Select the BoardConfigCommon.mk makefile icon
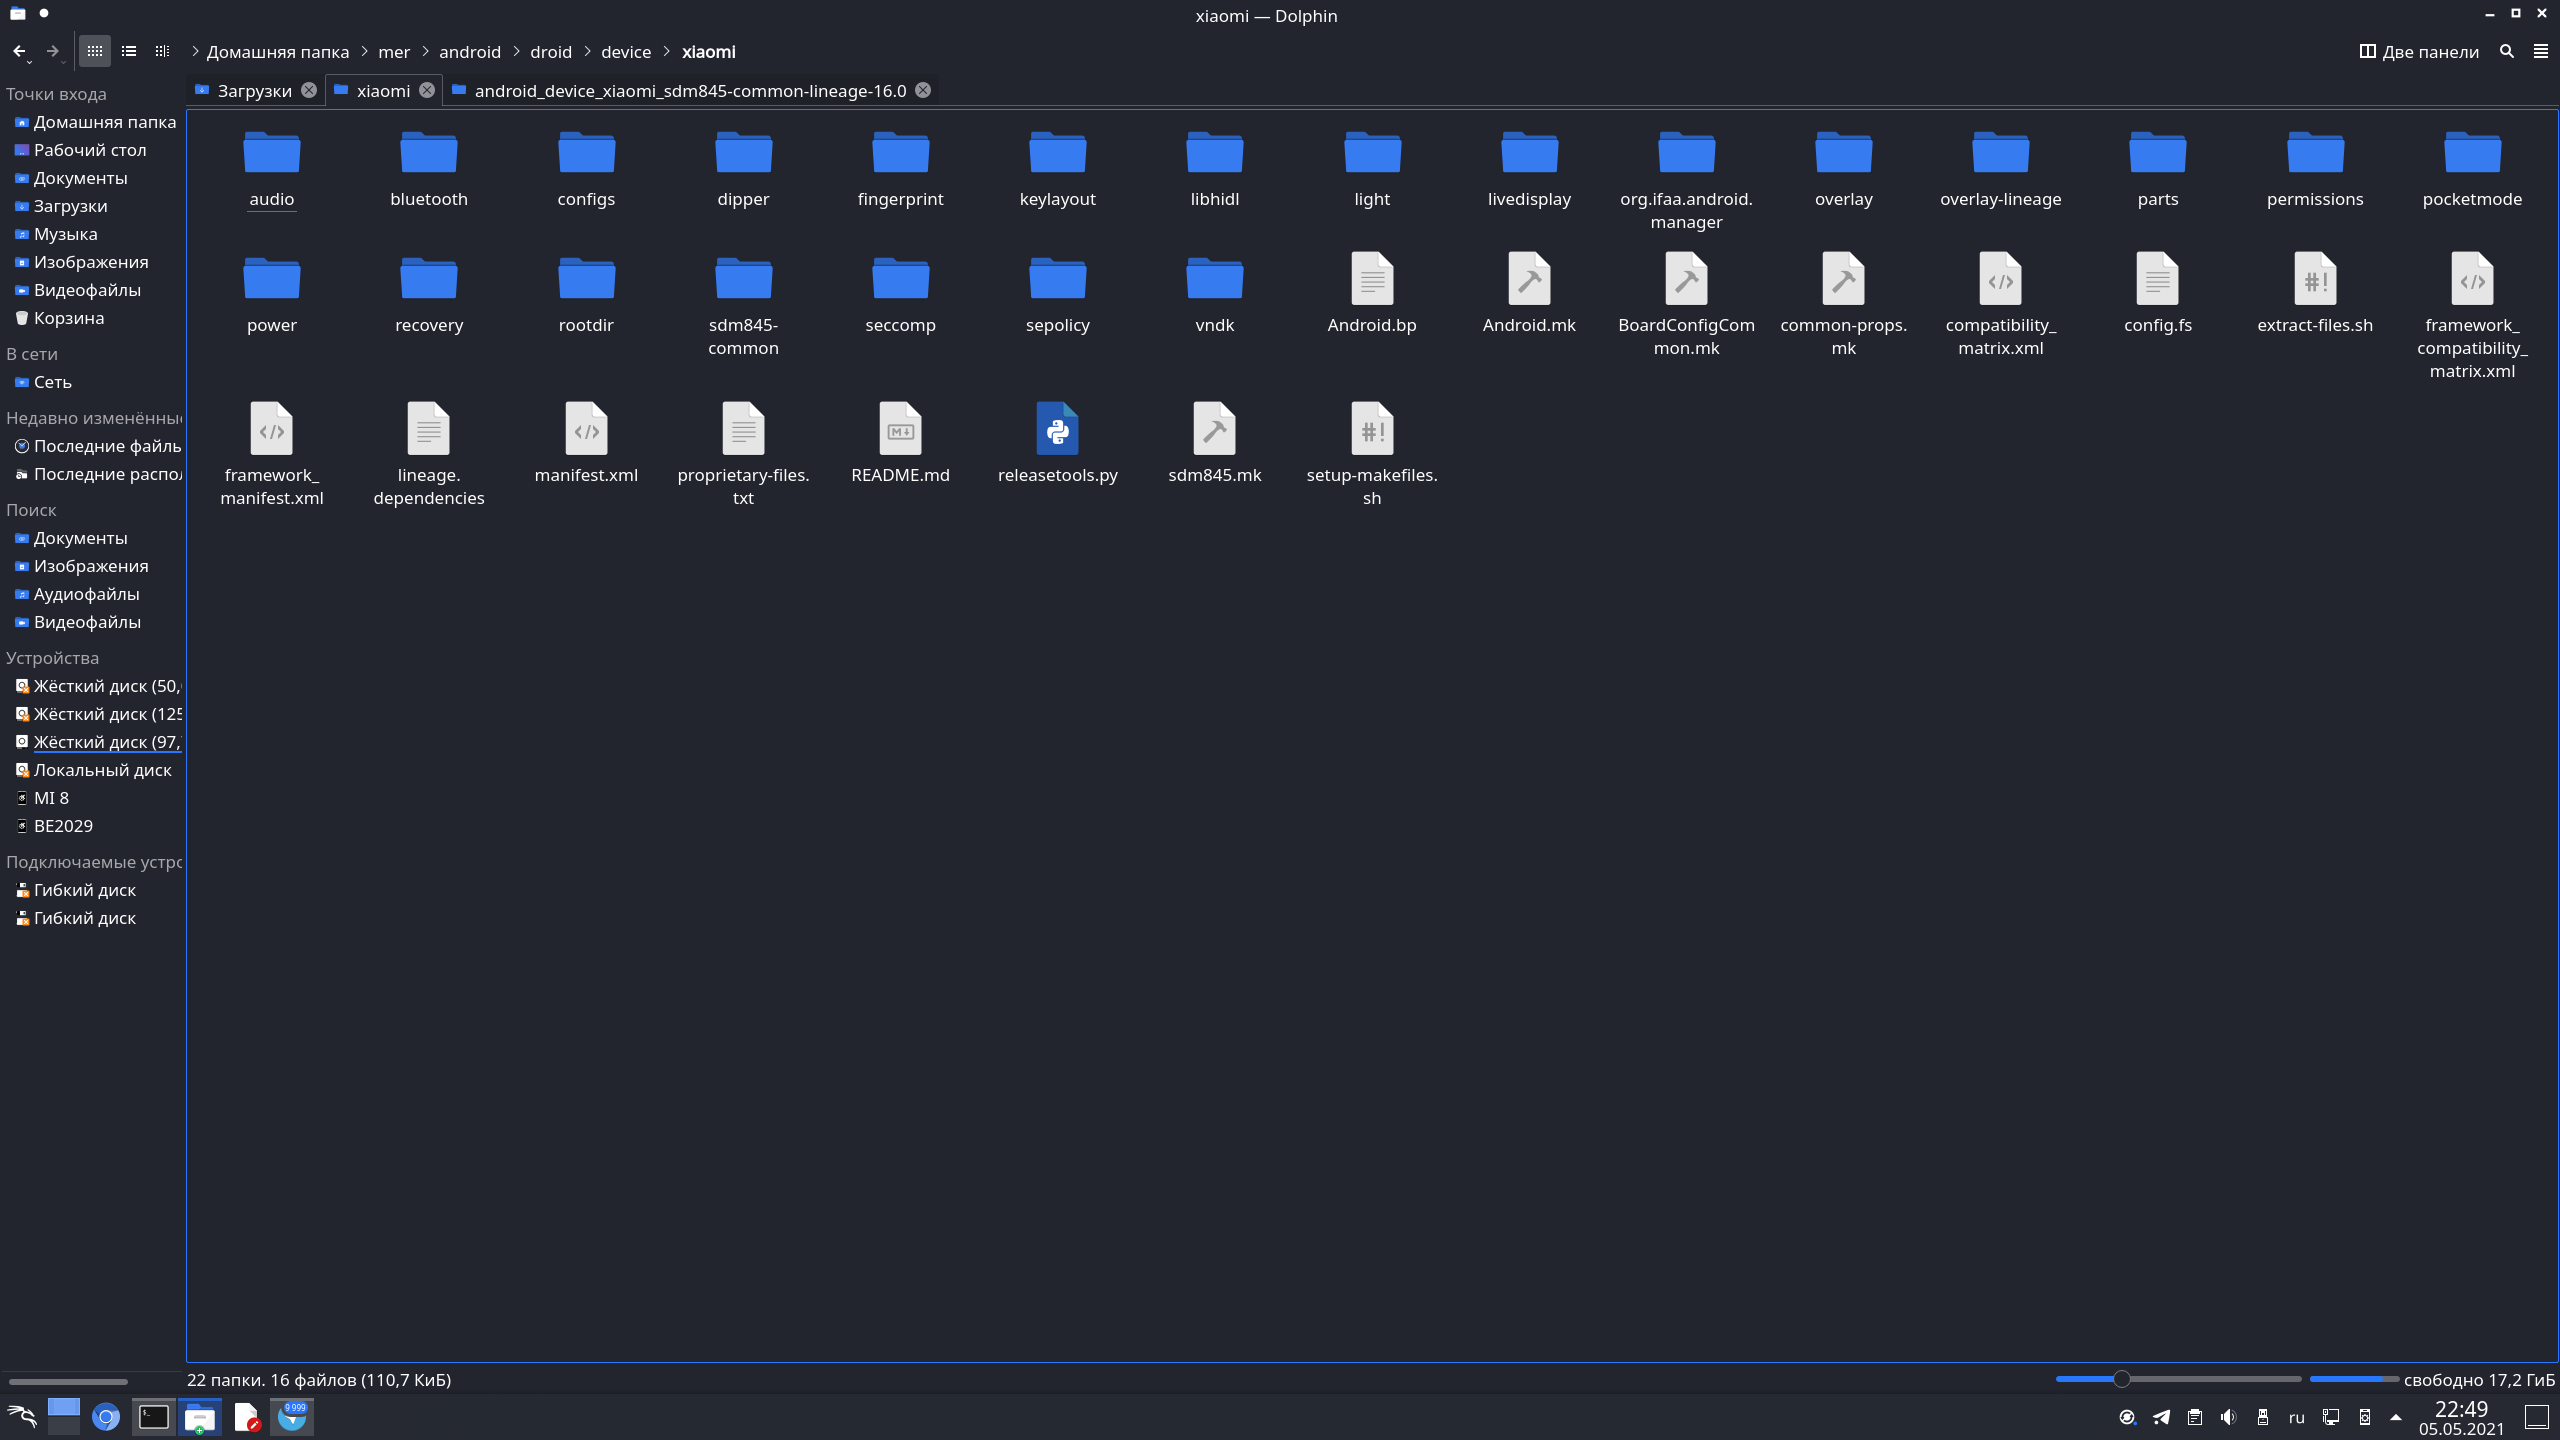Image resolution: width=2560 pixels, height=1440 pixels. click(x=1686, y=279)
